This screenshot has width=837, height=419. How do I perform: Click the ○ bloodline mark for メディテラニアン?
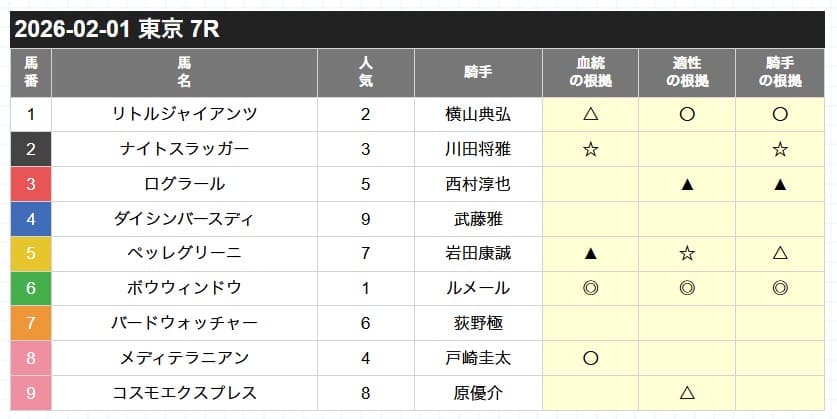click(589, 358)
